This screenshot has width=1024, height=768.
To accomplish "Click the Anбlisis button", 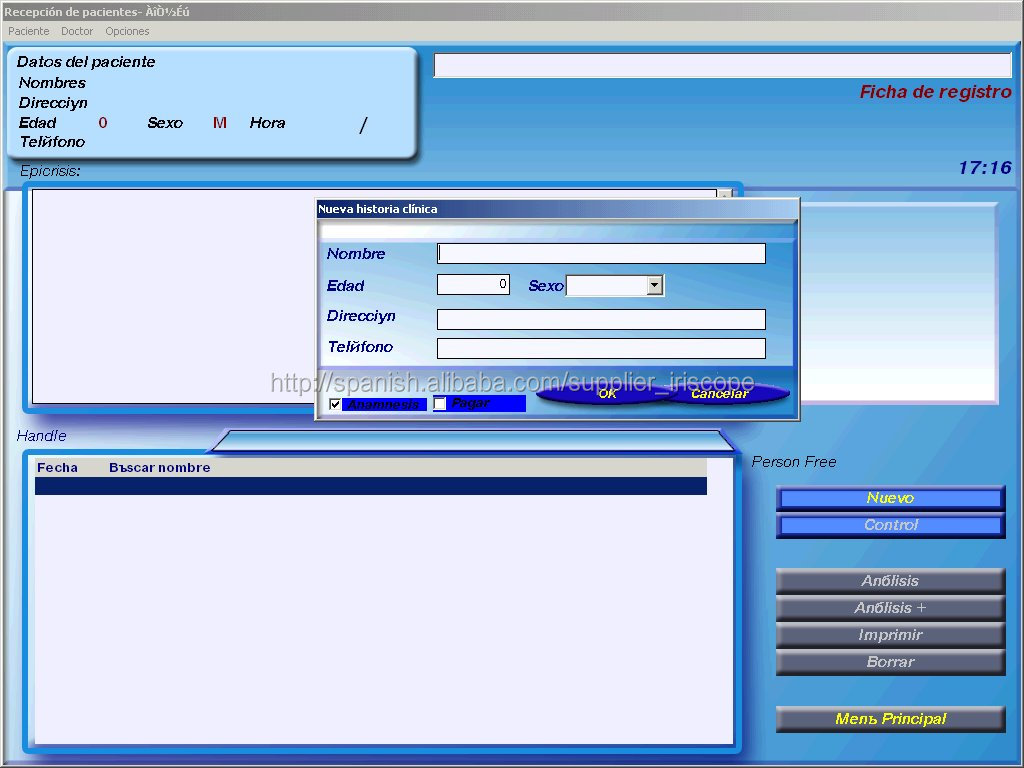I will (890, 581).
